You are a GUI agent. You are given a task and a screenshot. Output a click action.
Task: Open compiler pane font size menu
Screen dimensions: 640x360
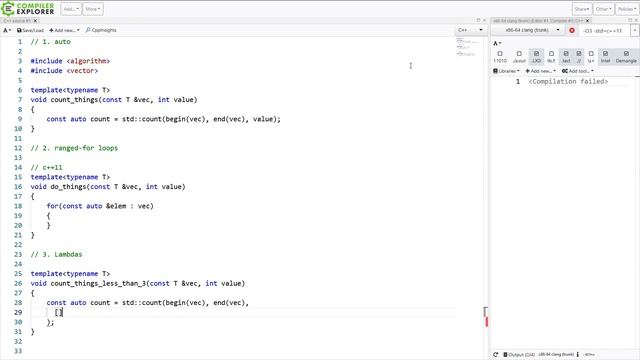497,43
